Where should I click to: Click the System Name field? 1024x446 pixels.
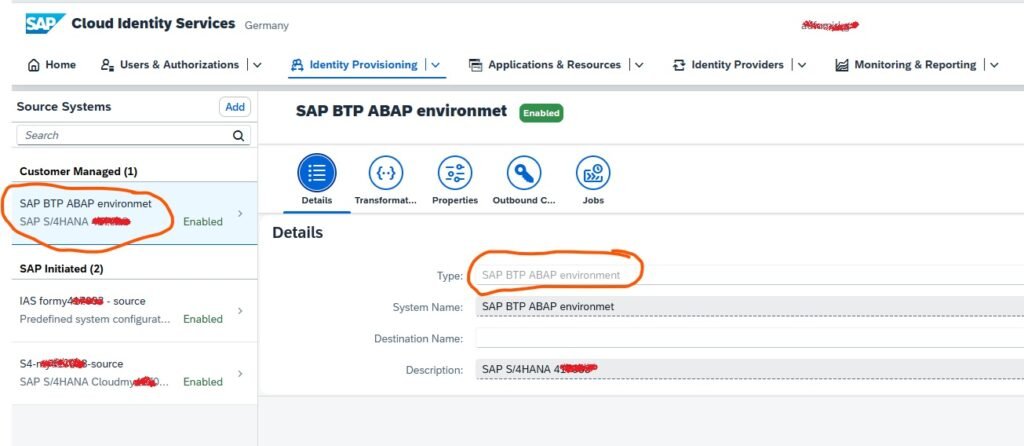[750, 306]
